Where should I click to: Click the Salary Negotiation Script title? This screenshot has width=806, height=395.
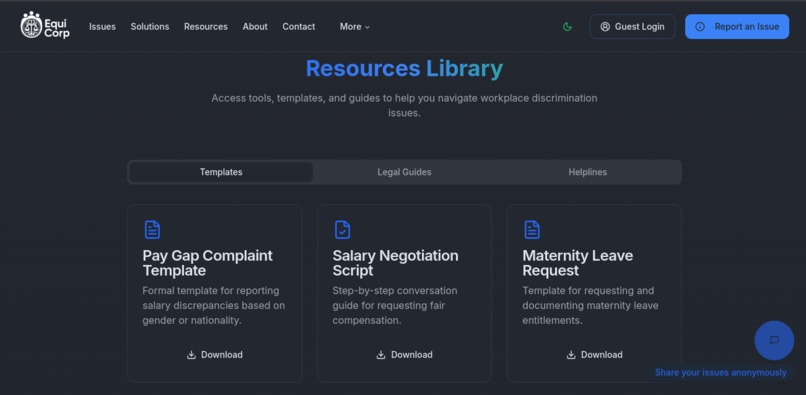click(x=395, y=263)
